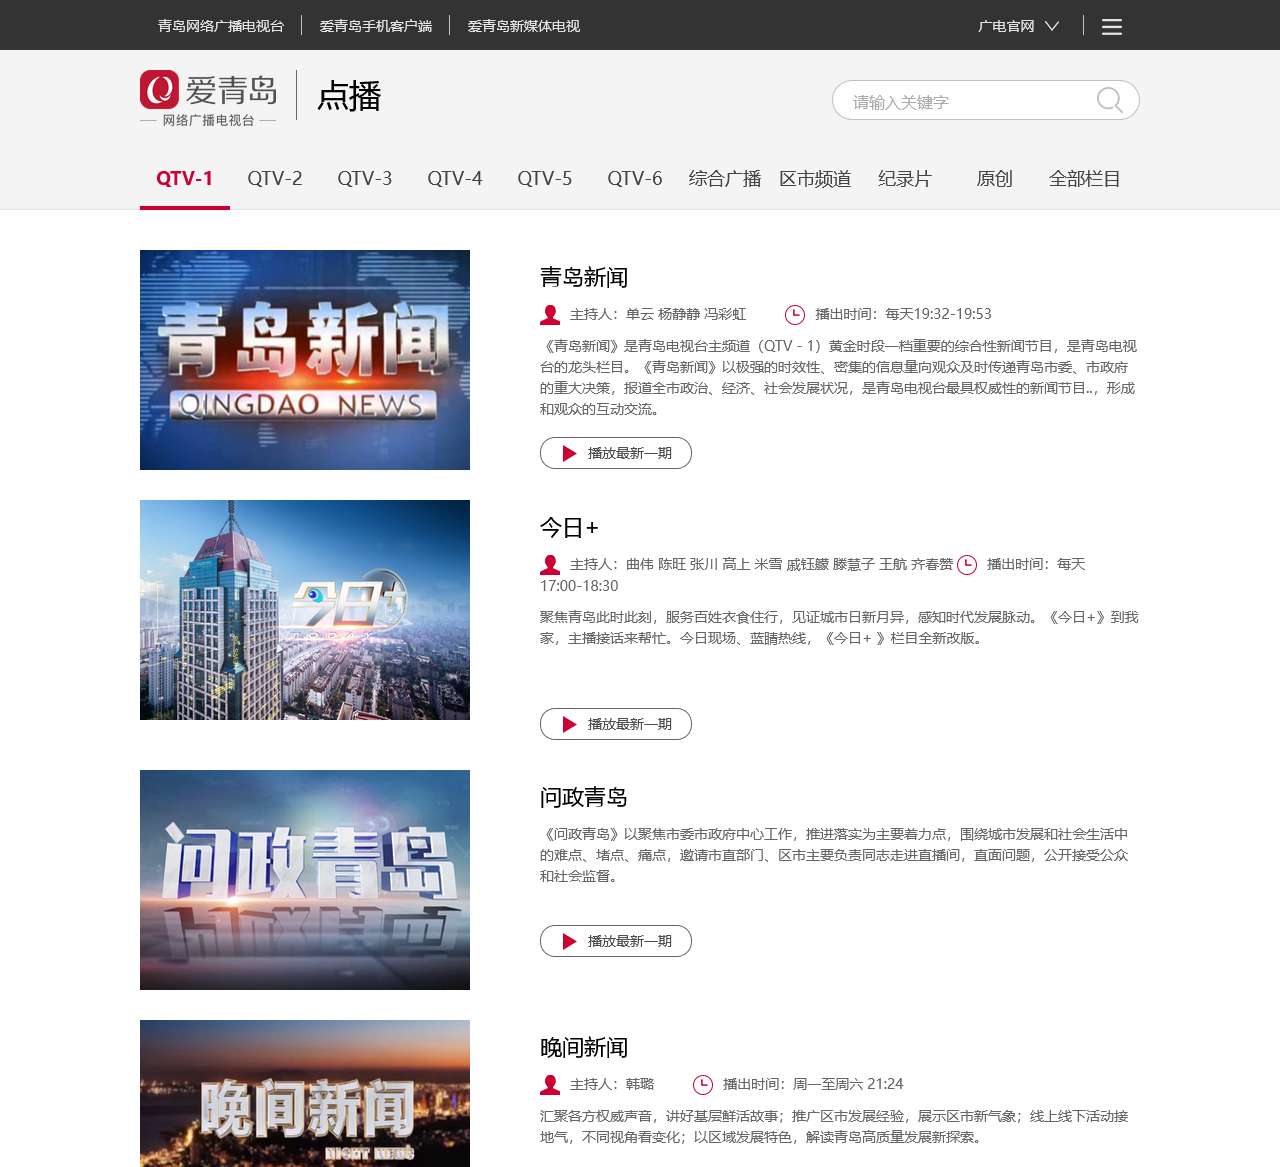Open the 综合广播 tab
Viewport: 1280px width, 1167px height.
point(725,179)
